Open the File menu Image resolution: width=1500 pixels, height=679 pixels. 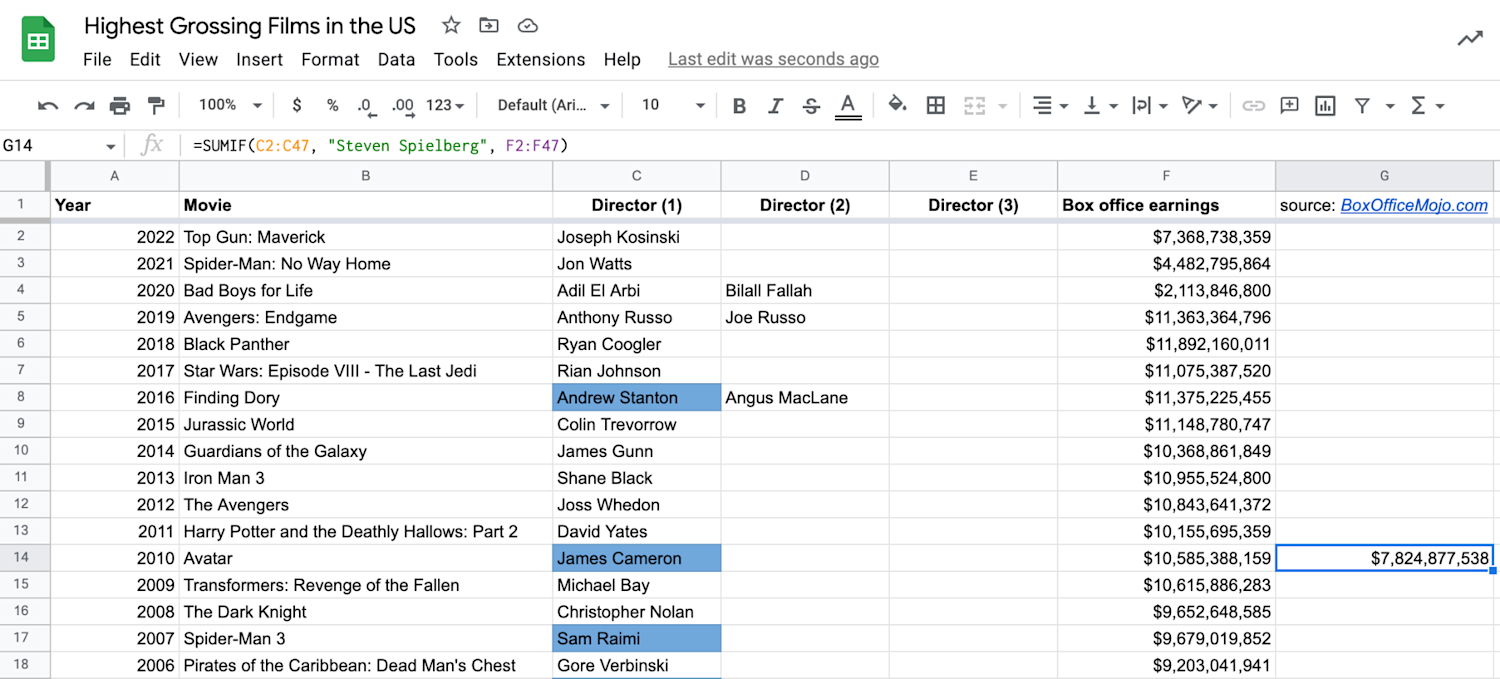click(97, 60)
